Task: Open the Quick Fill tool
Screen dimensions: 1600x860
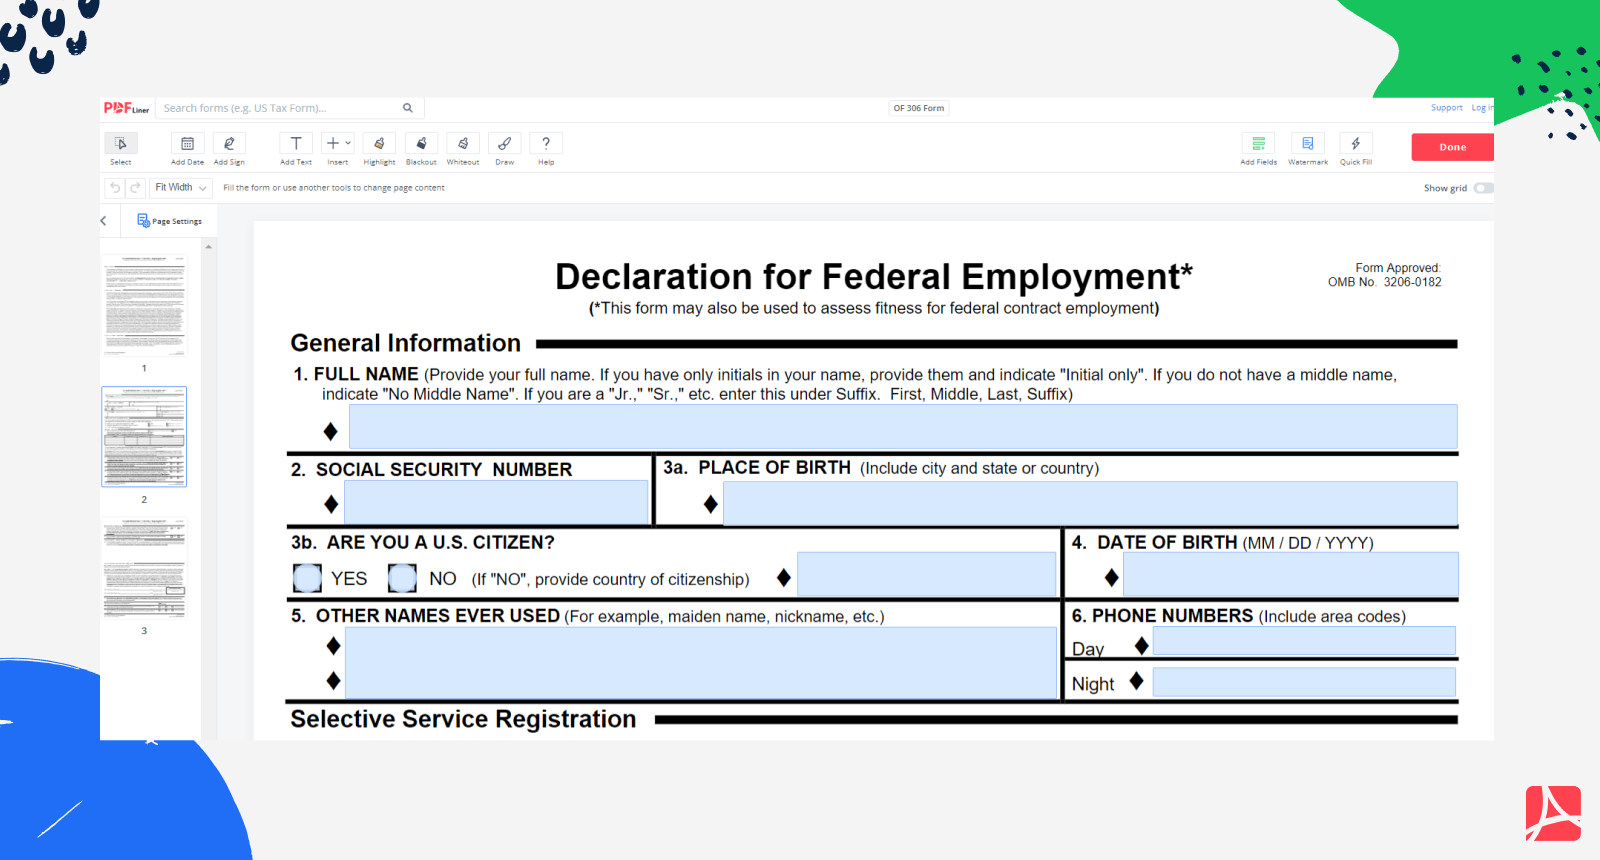Action: [x=1356, y=145]
